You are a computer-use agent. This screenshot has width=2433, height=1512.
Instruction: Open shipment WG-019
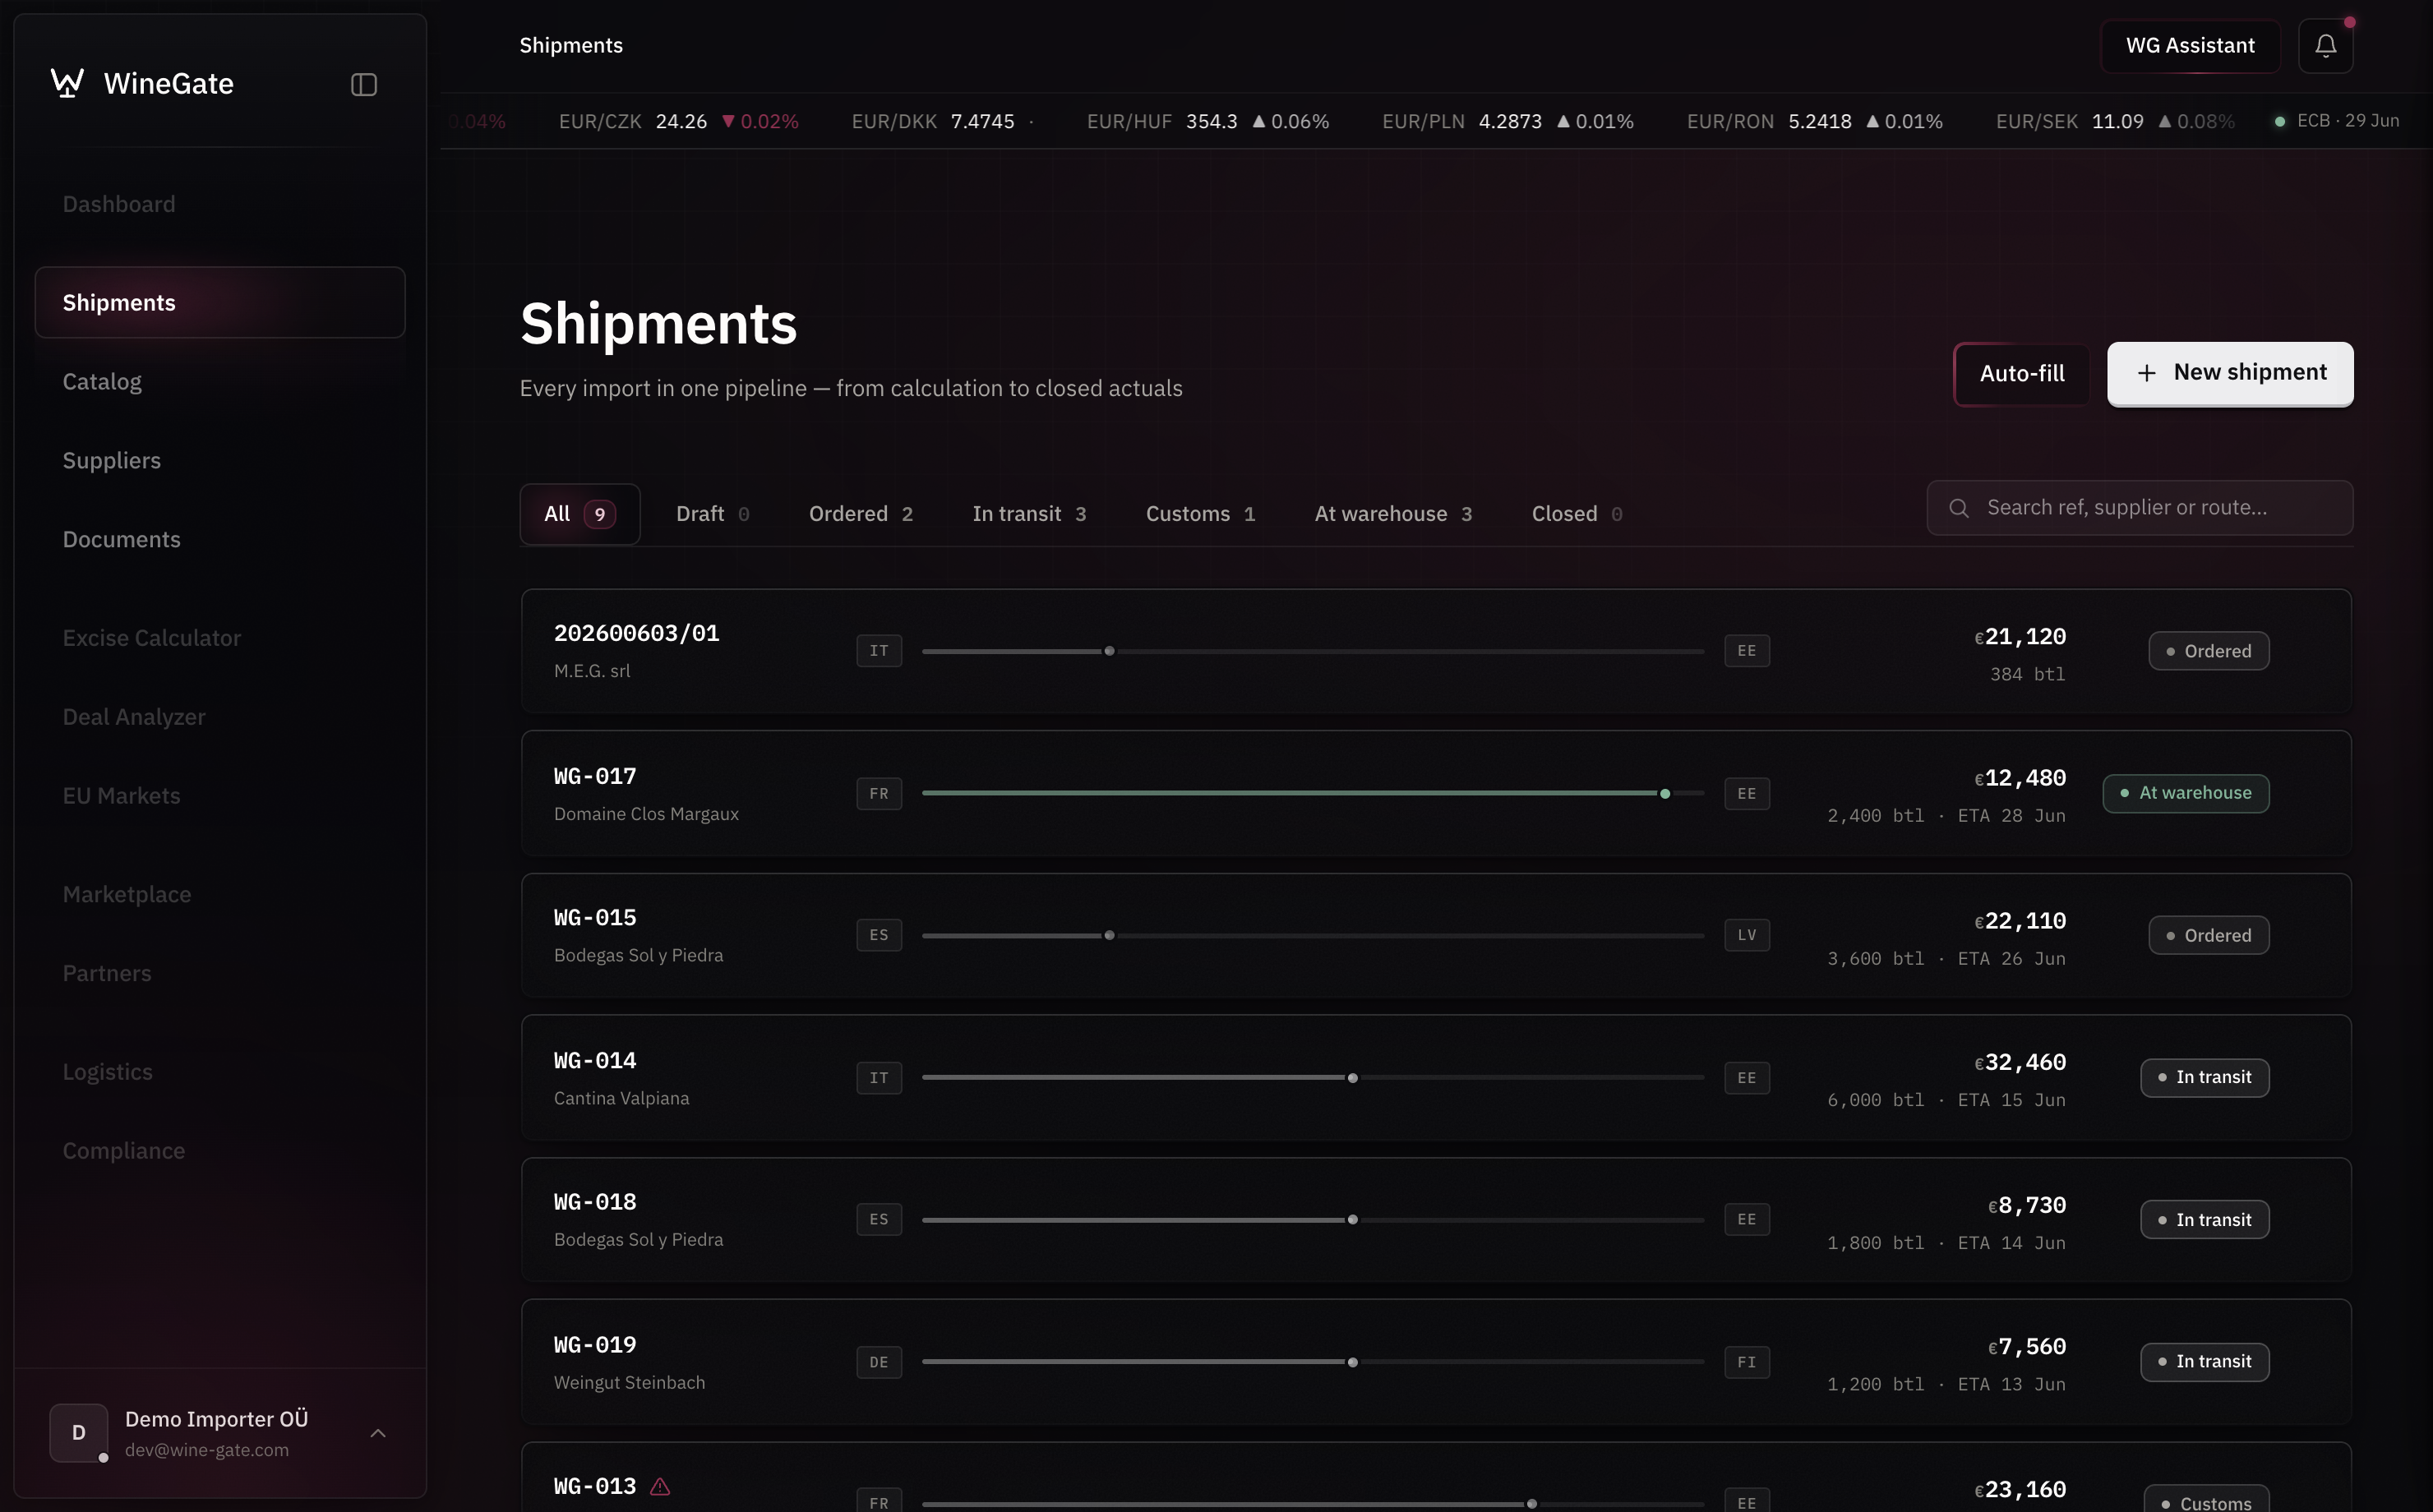coord(1436,1362)
